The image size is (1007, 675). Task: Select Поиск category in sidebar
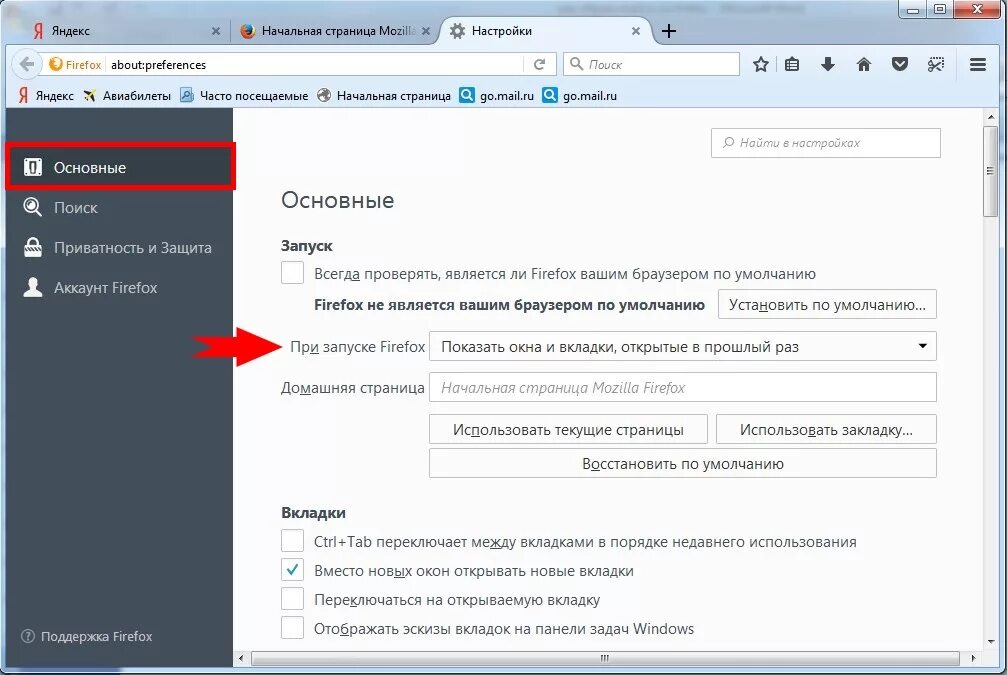[x=120, y=207]
